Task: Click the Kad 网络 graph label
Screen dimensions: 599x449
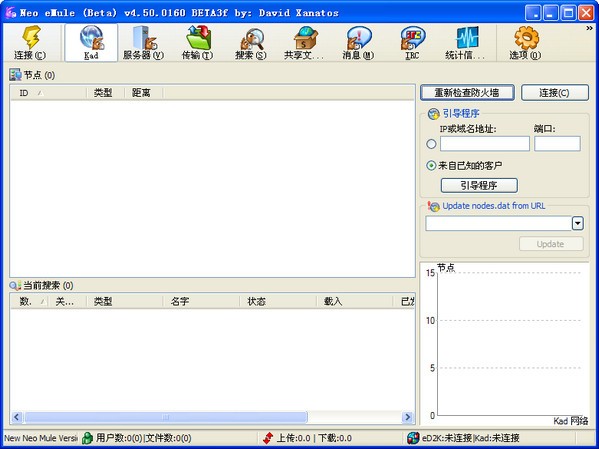Action: (x=571, y=421)
